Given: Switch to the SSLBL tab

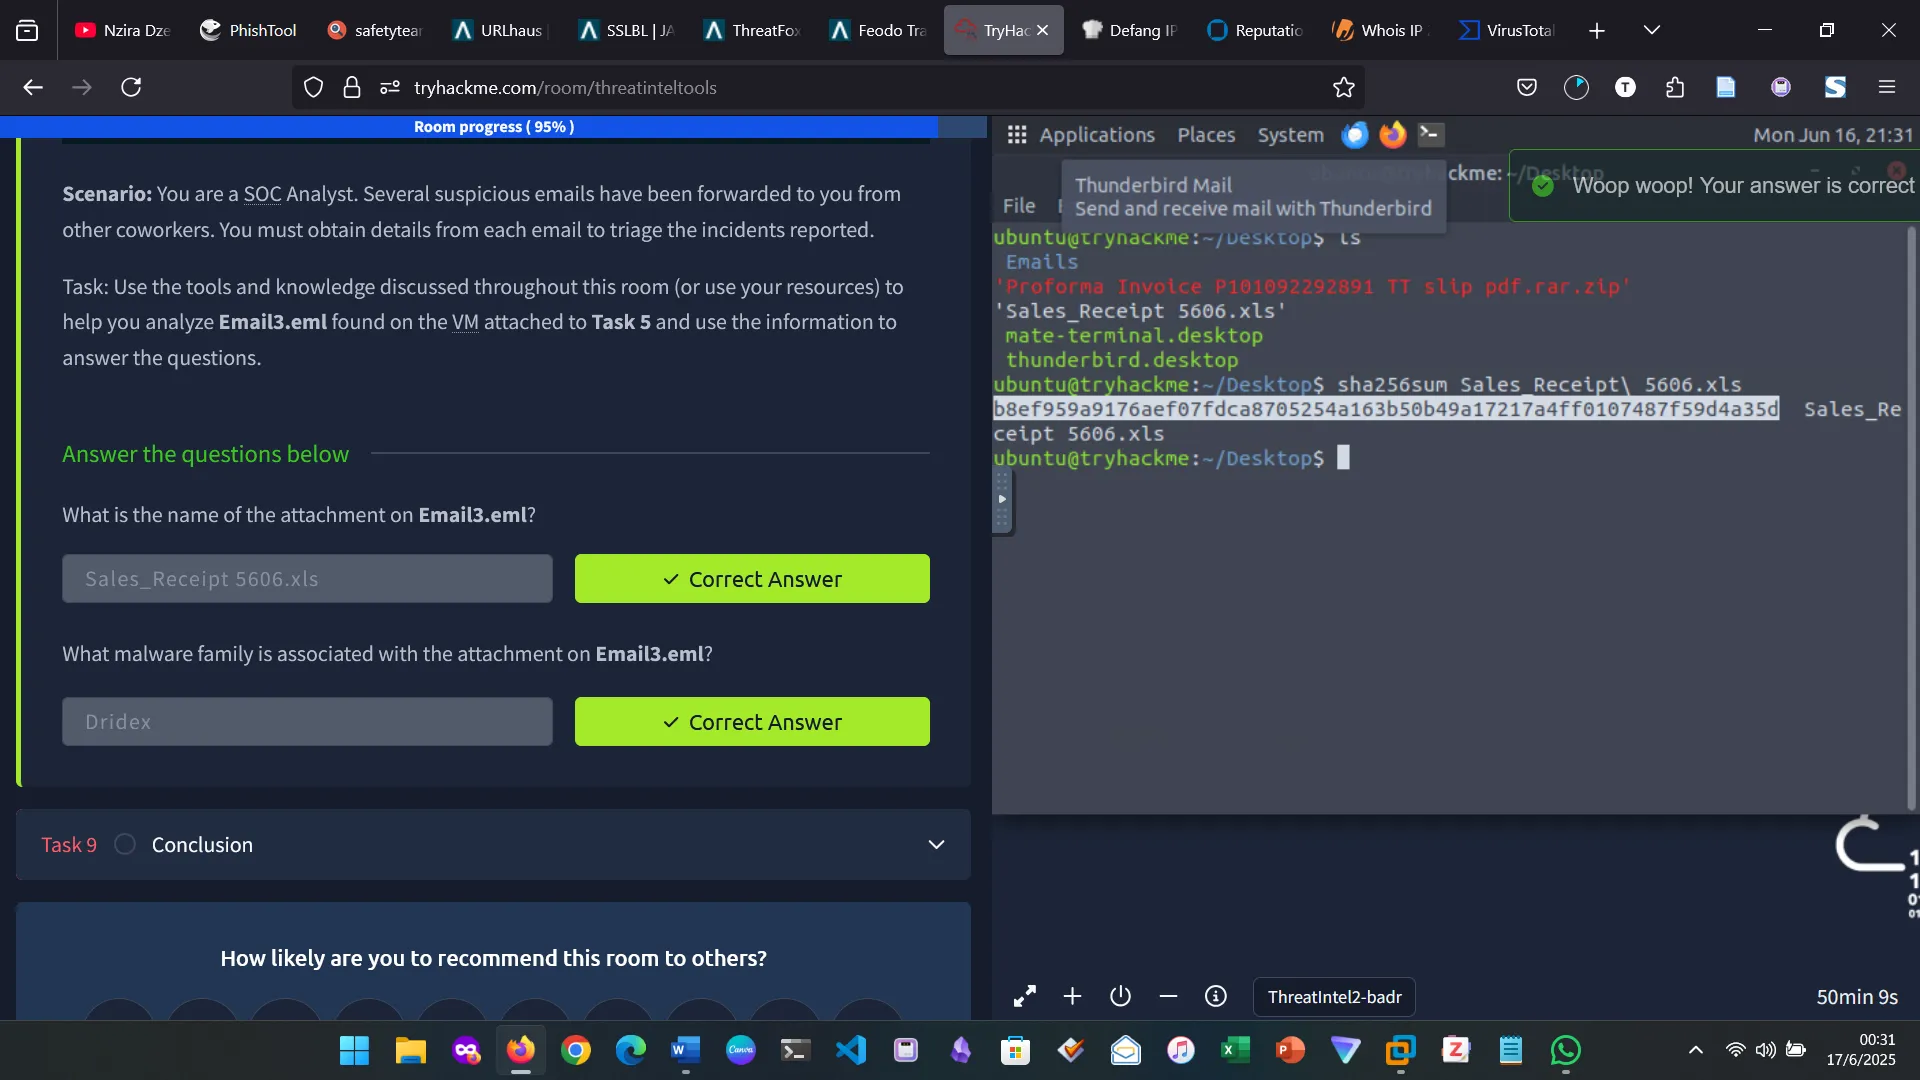Looking at the screenshot, I should click(628, 30).
